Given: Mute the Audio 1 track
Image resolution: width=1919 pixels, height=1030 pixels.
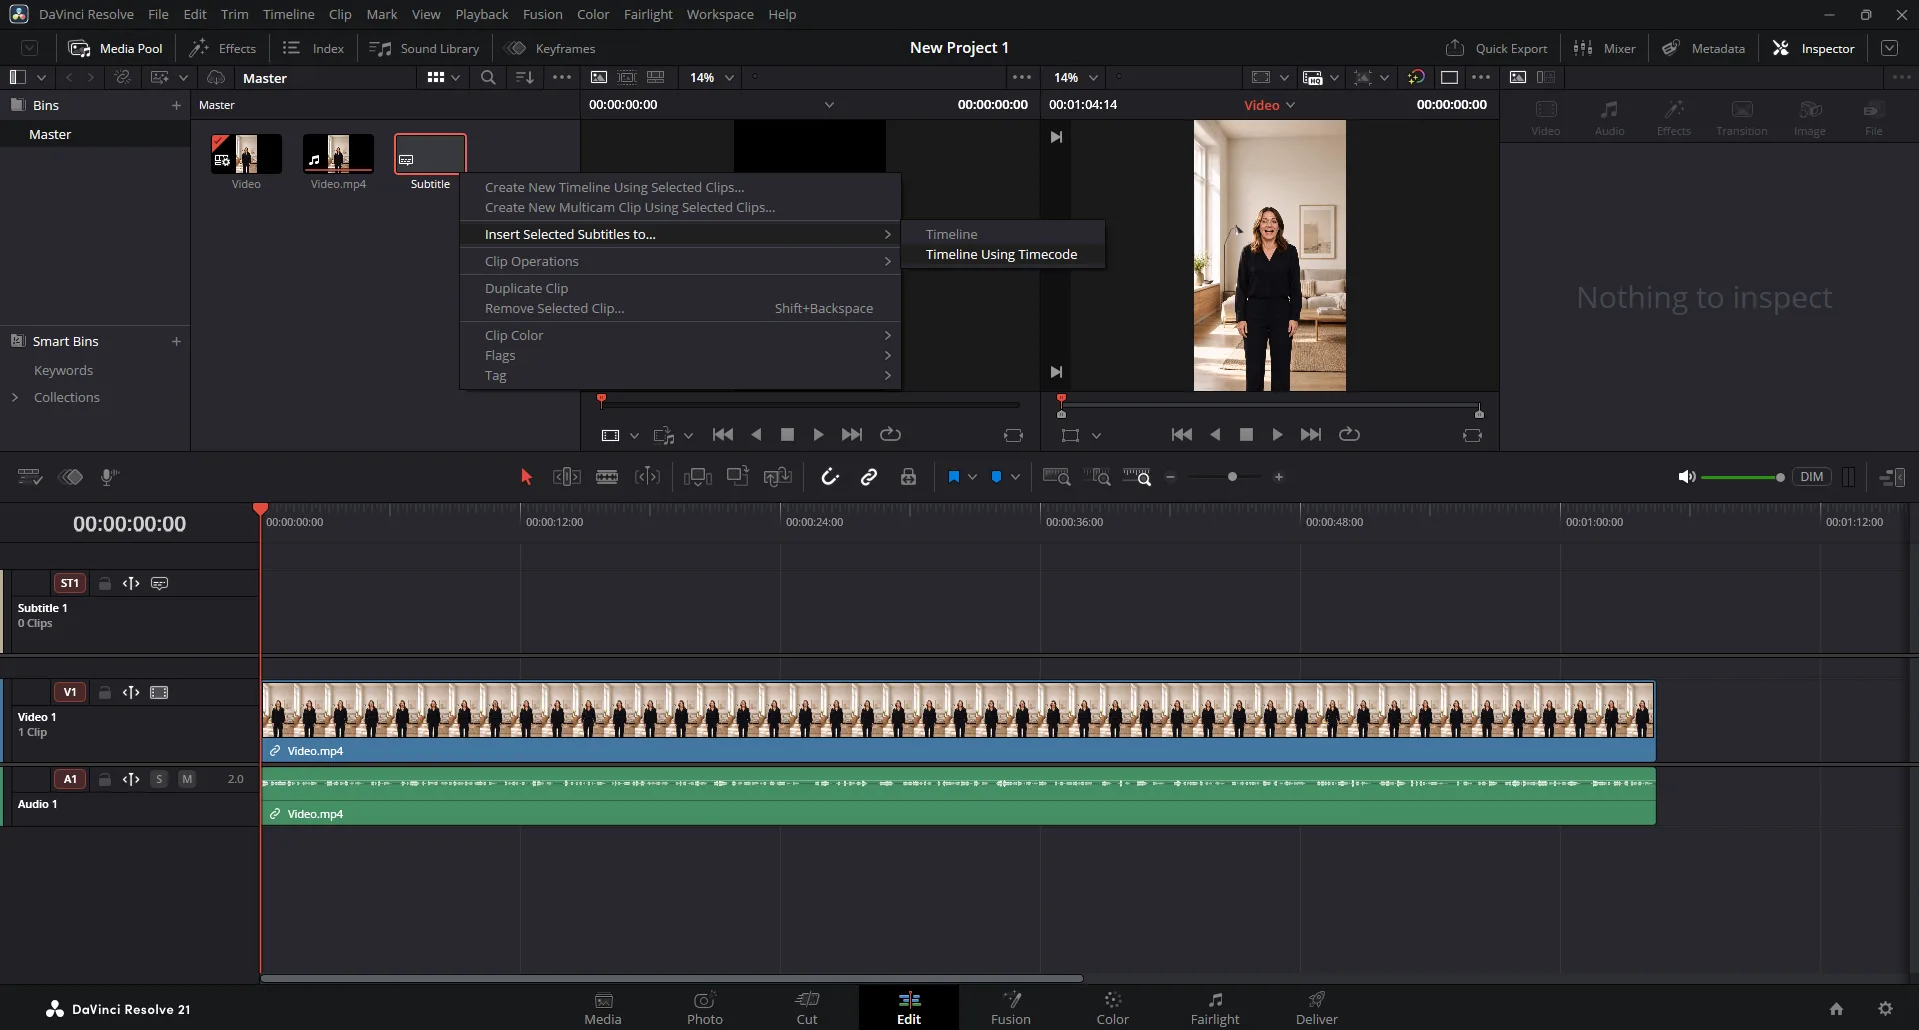Looking at the screenshot, I should click(187, 779).
